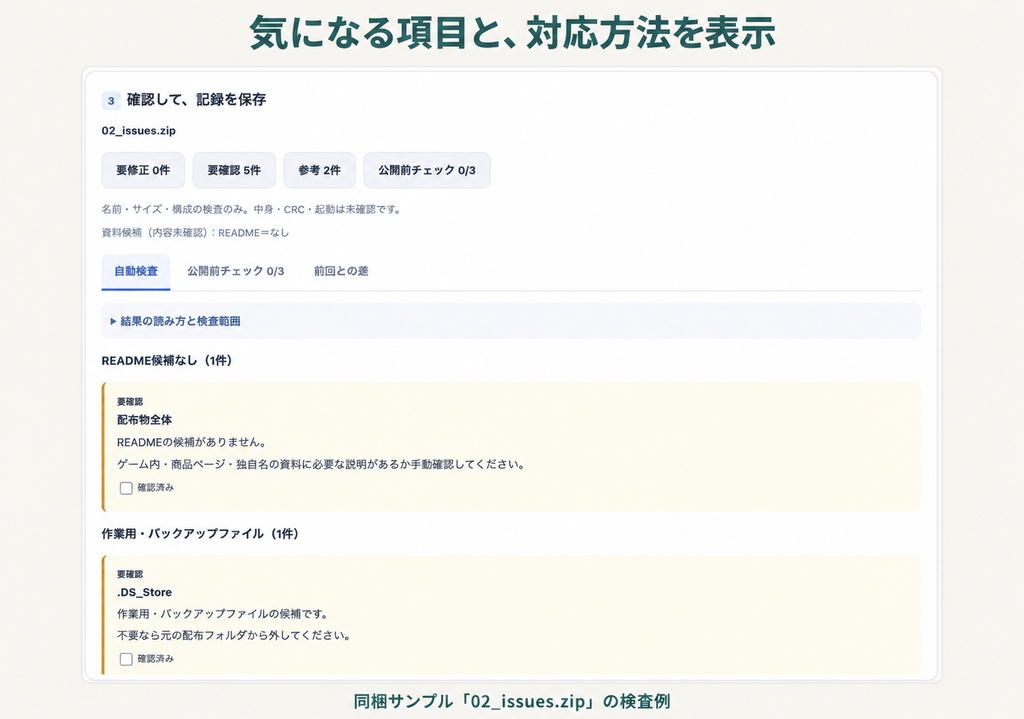Click the 公開前チェック 0/3 summary badge
Image resolution: width=1024 pixels, height=719 pixels.
tap(427, 170)
